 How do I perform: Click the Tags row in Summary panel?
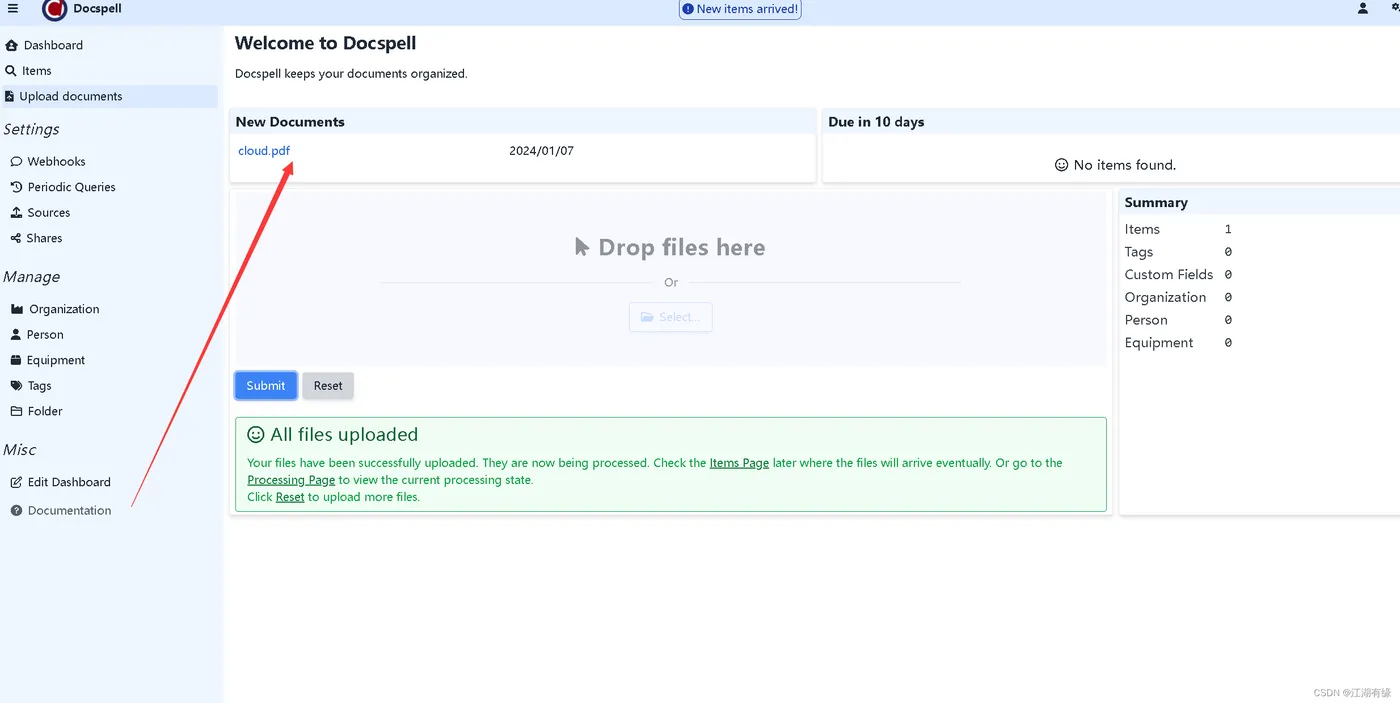coord(1180,252)
